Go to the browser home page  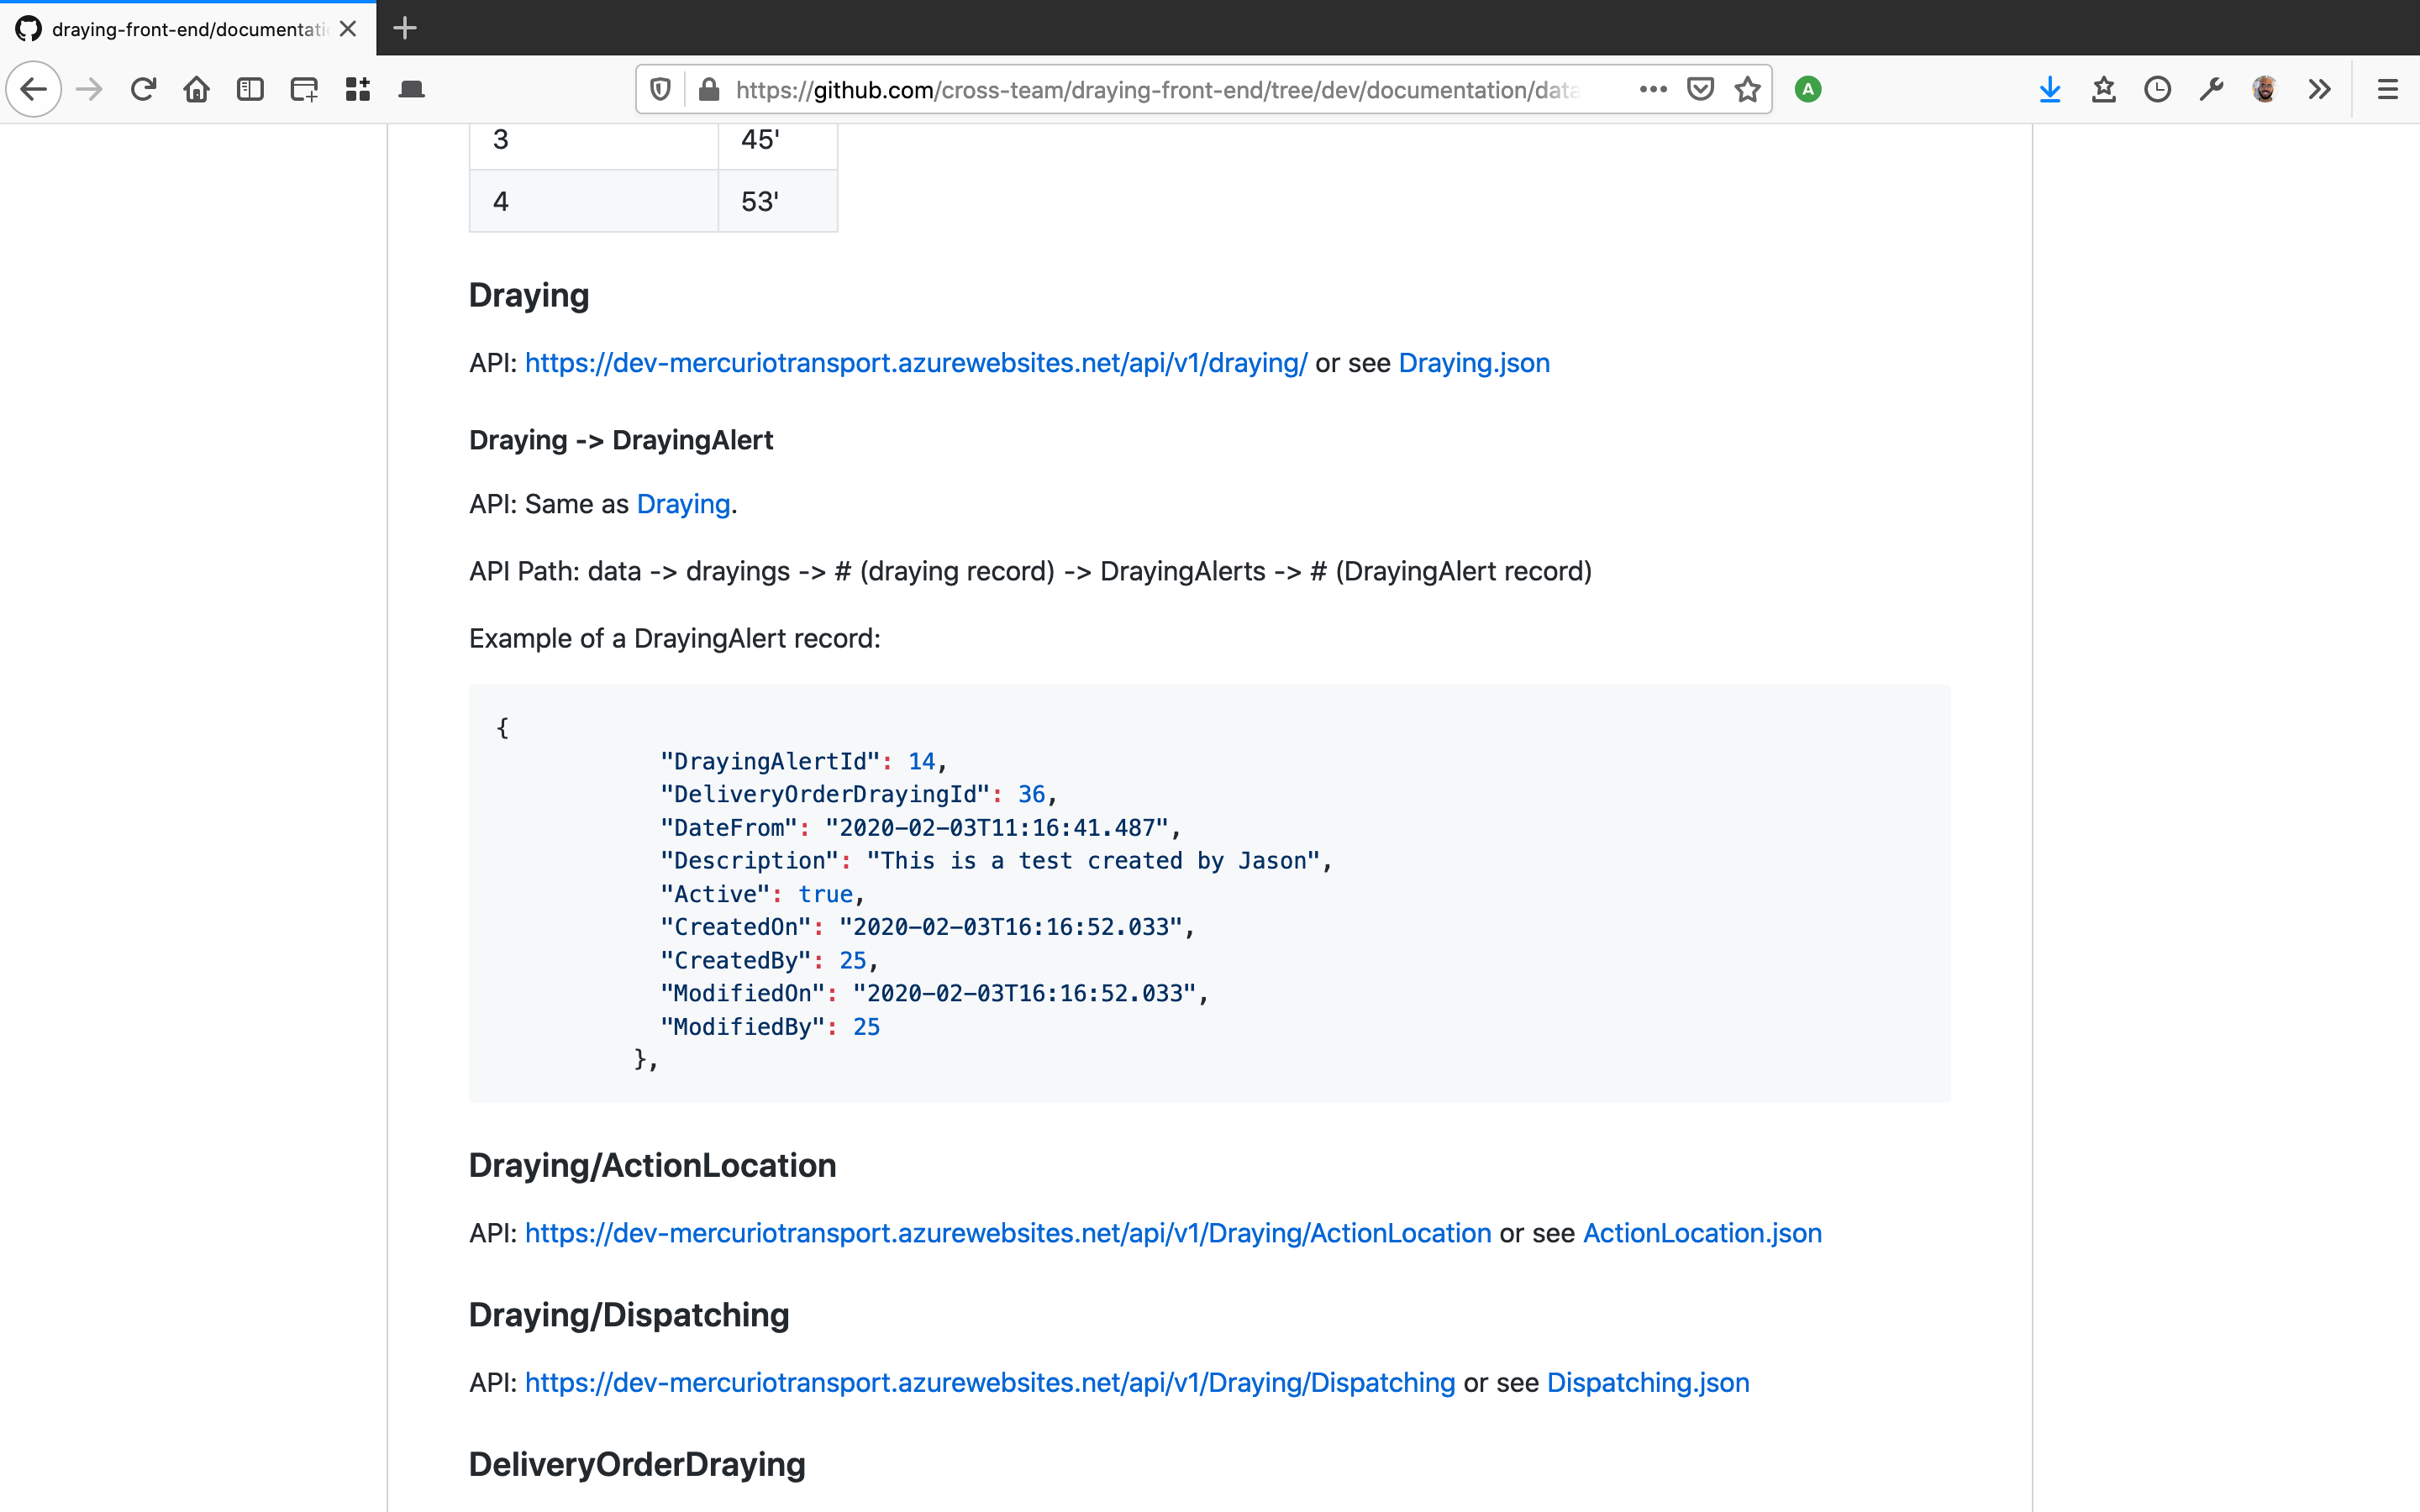click(197, 90)
